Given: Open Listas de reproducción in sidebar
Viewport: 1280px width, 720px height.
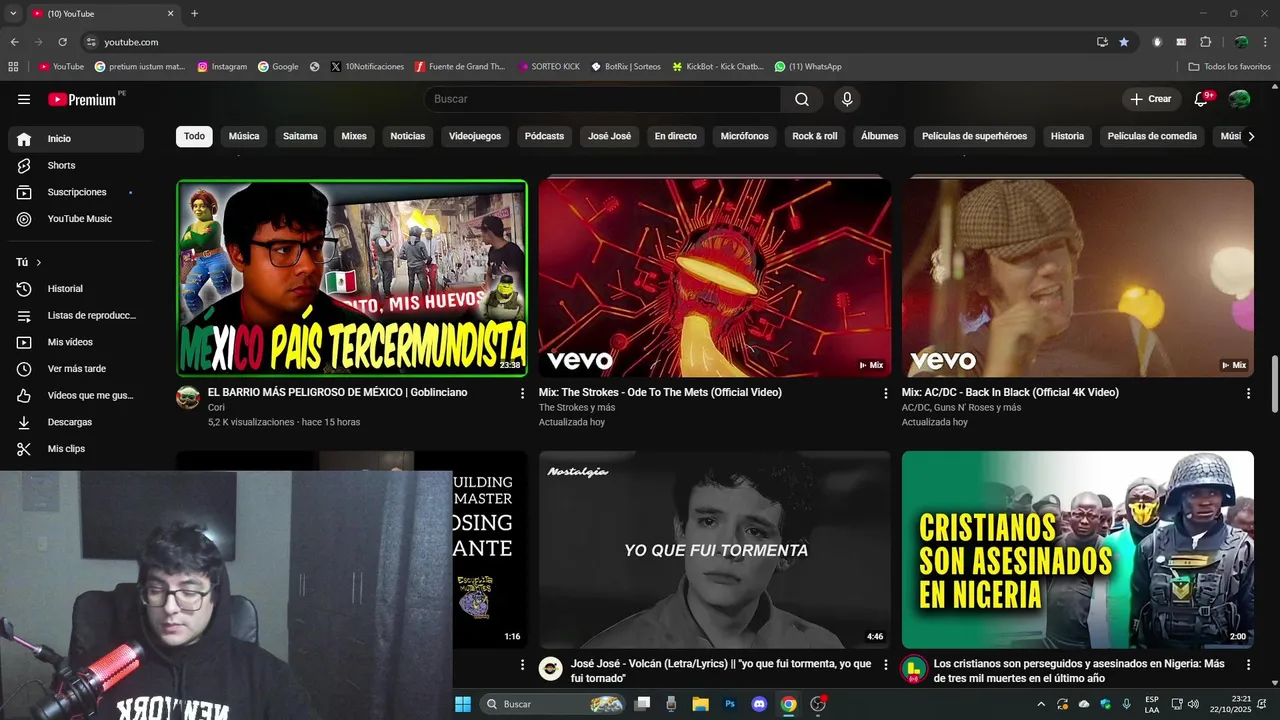Looking at the screenshot, I should [76, 315].
